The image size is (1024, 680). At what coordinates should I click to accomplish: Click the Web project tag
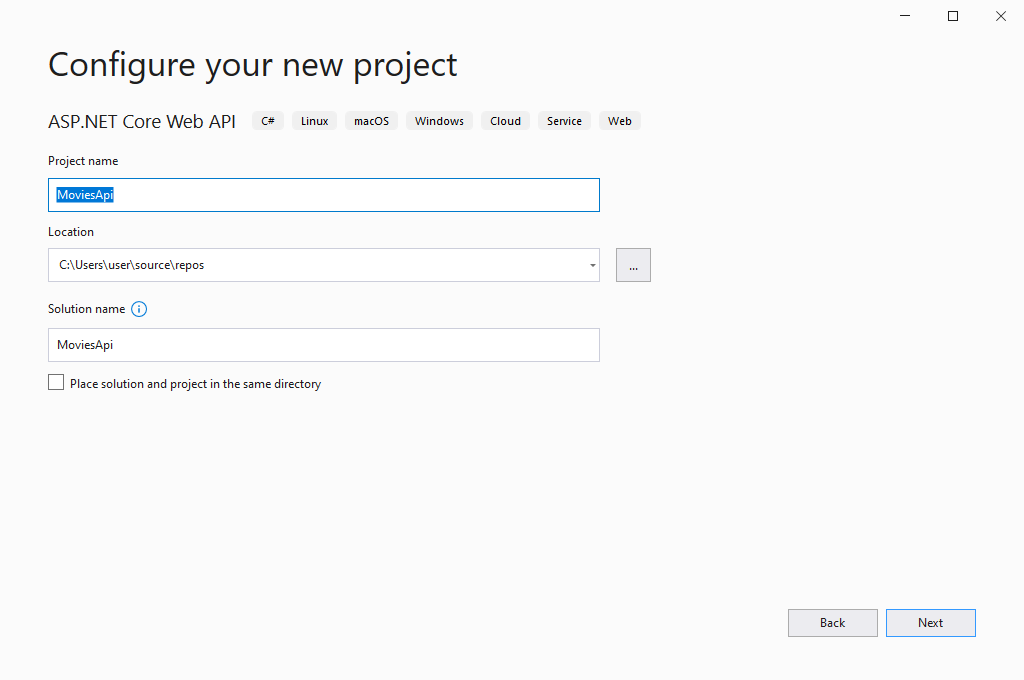[x=619, y=120]
